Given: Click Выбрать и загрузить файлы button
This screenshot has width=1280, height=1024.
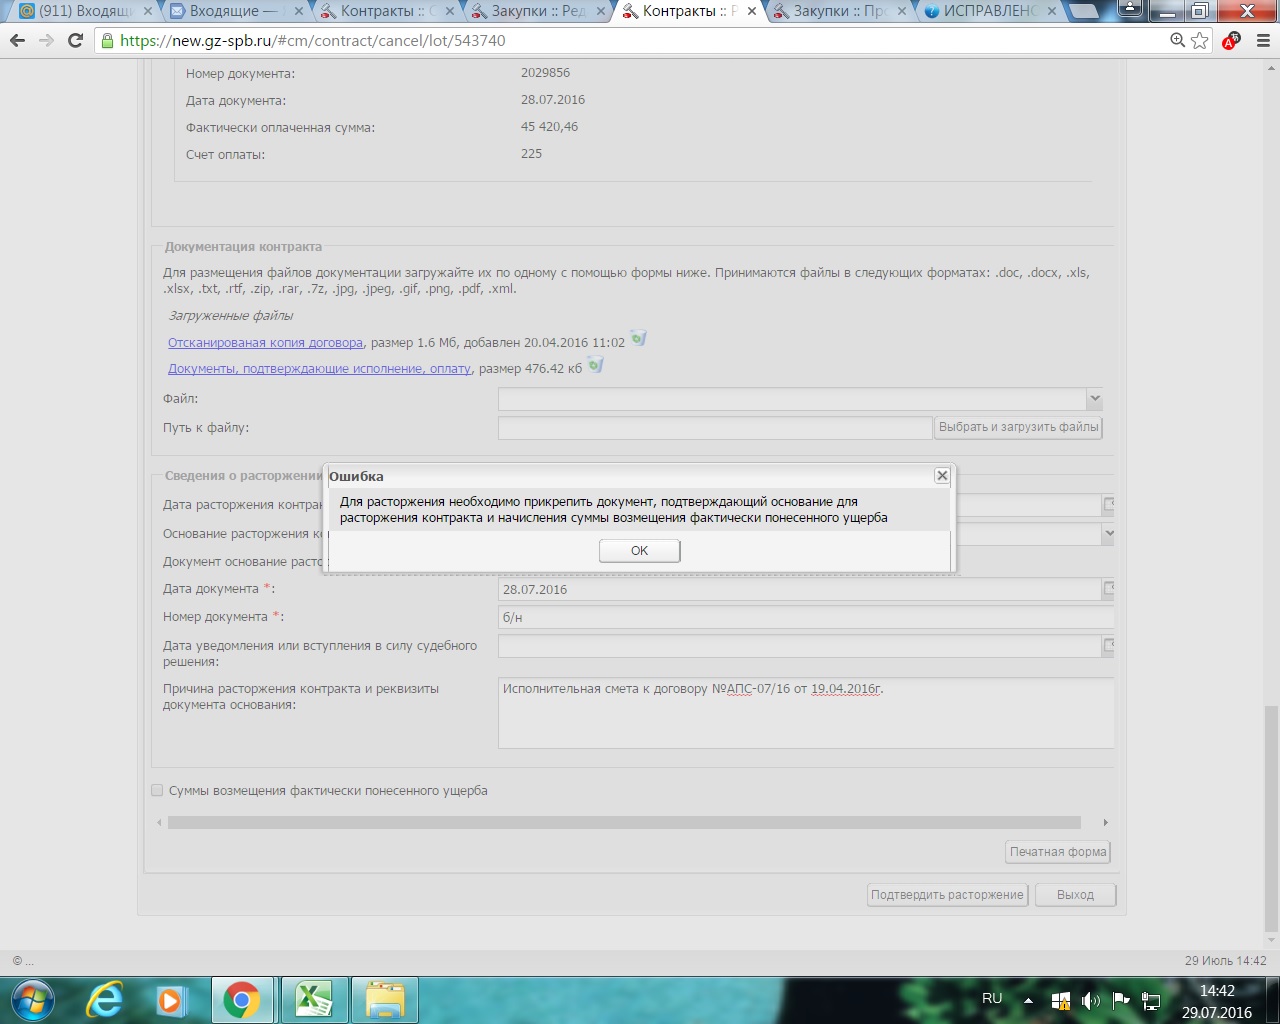Looking at the screenshot, I should click(1019, 427).
